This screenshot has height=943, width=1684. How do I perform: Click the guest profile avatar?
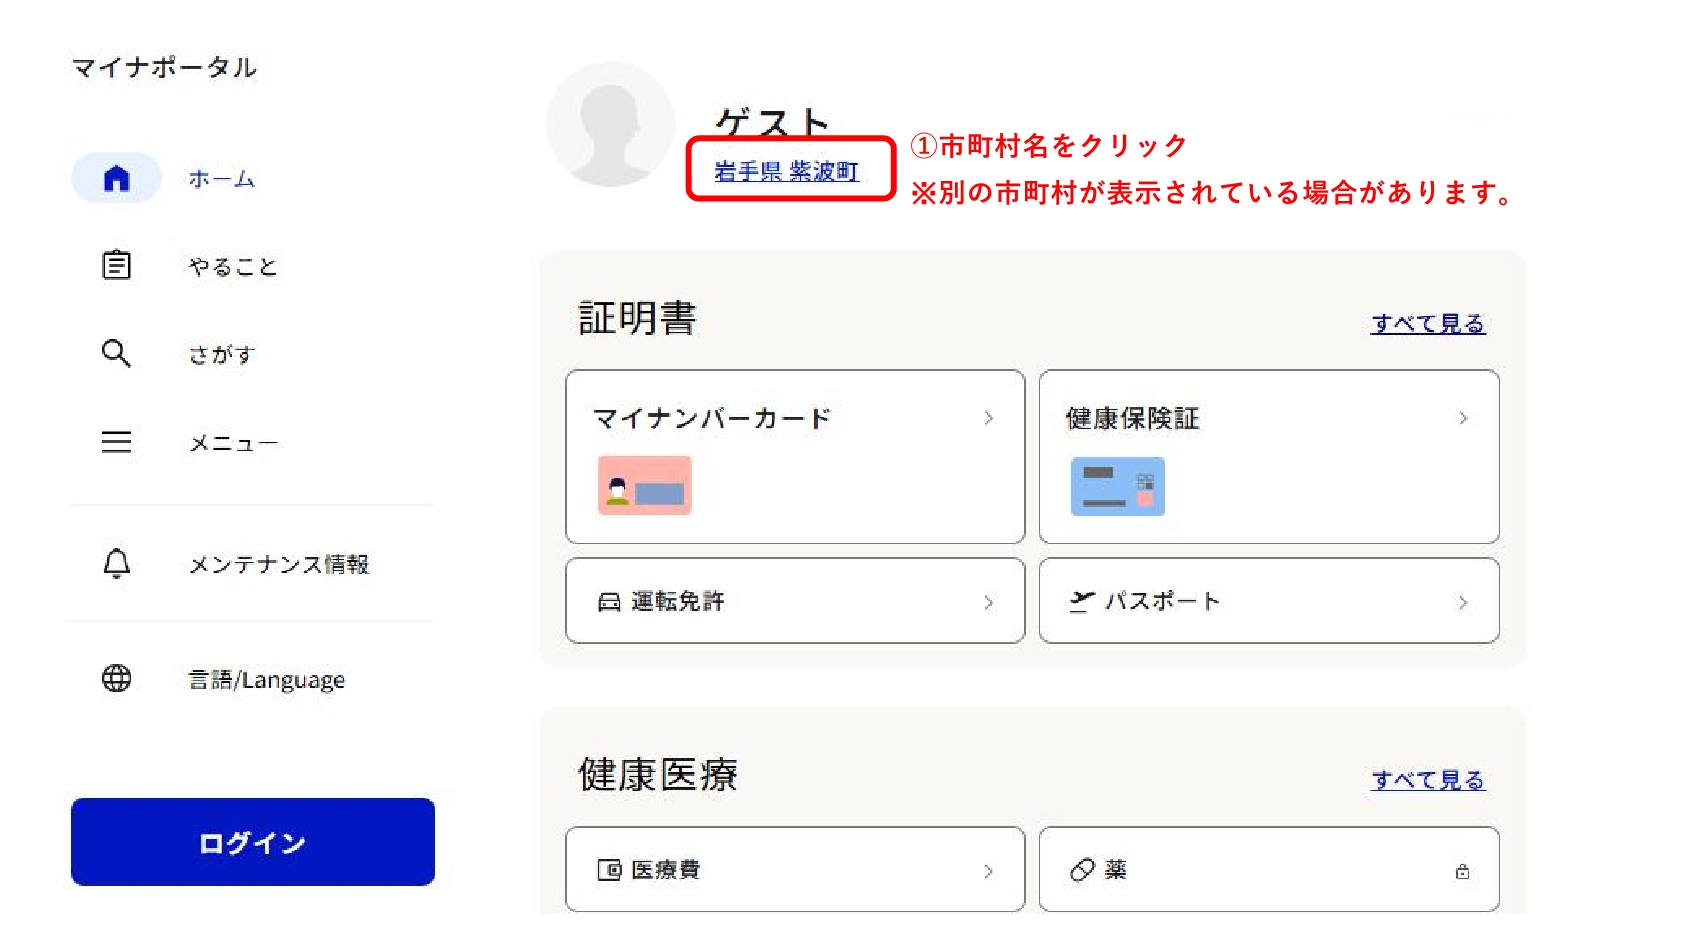pos(610,125)
